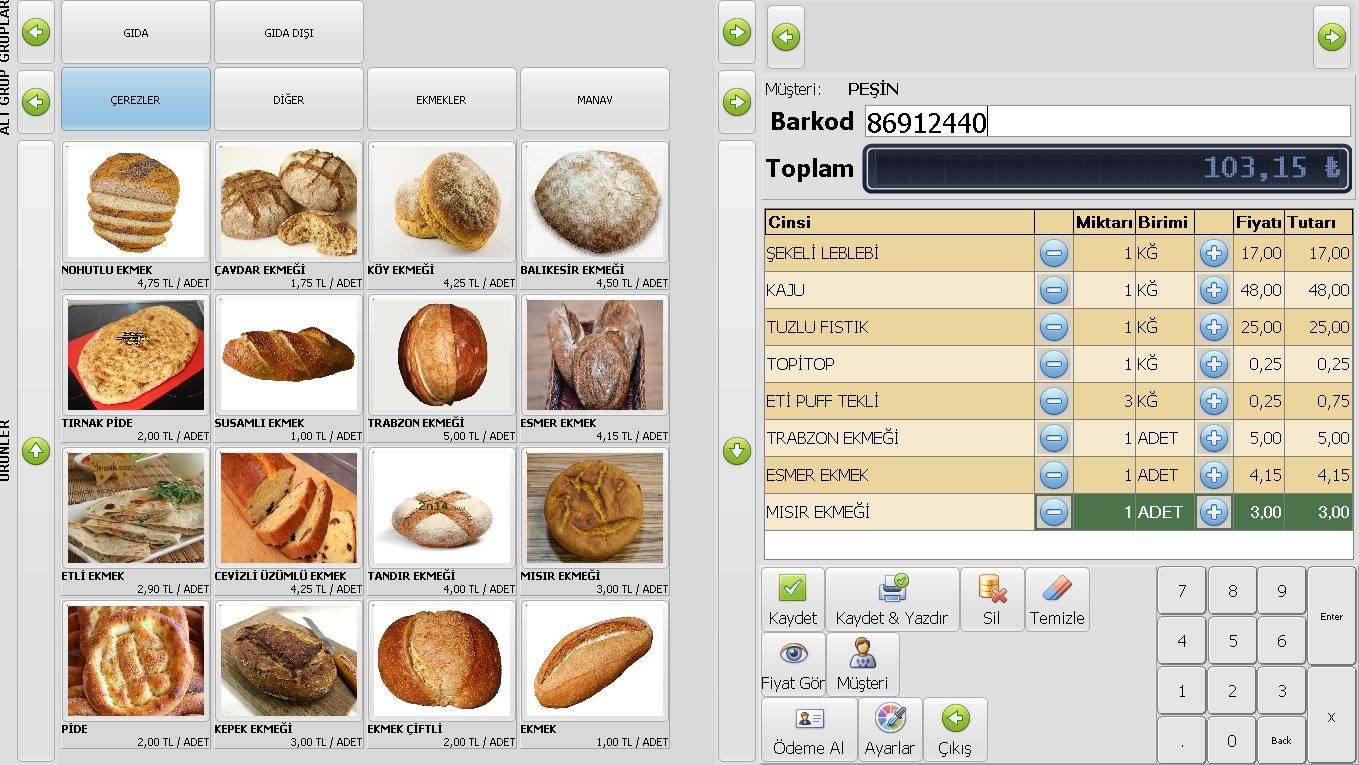This screenshot has width=1359, height=765.
Task: Click numpad key 0
Action: 1232,741
